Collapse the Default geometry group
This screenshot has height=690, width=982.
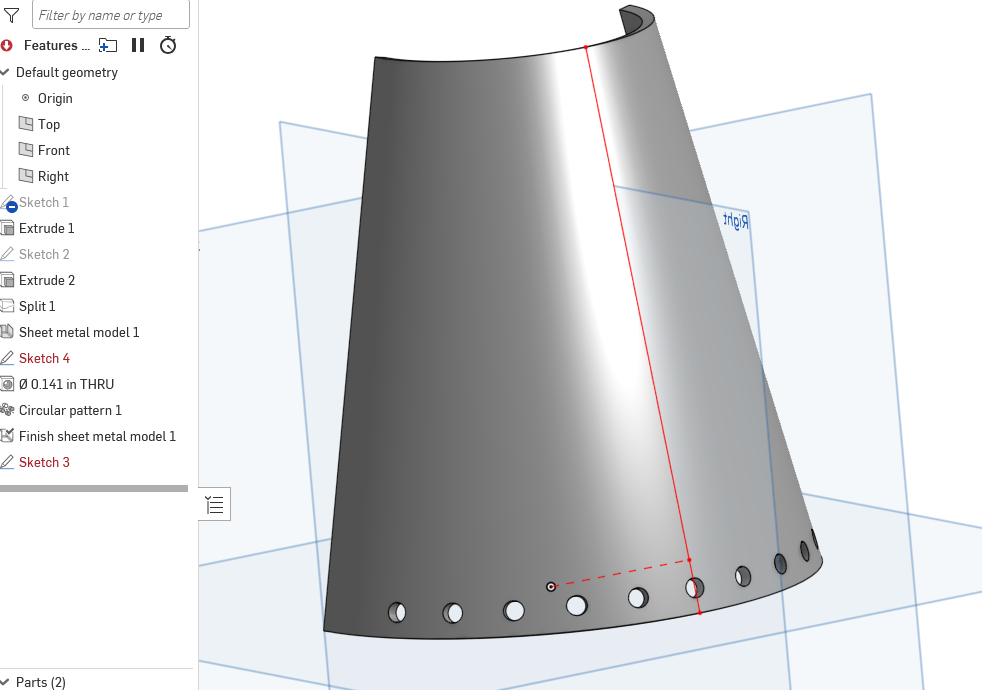(x=5, y=72)
